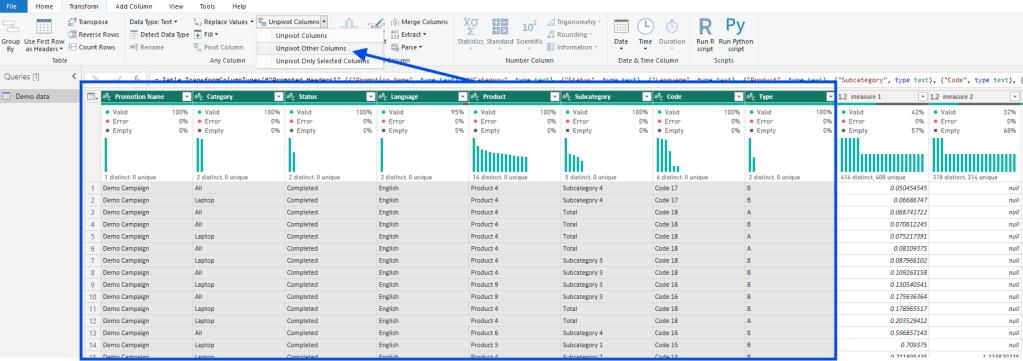Screen dimensions: 1023x361
Task: Open the Code column filter dropdown
Action: pyautogui.click(x=739, y=97)
